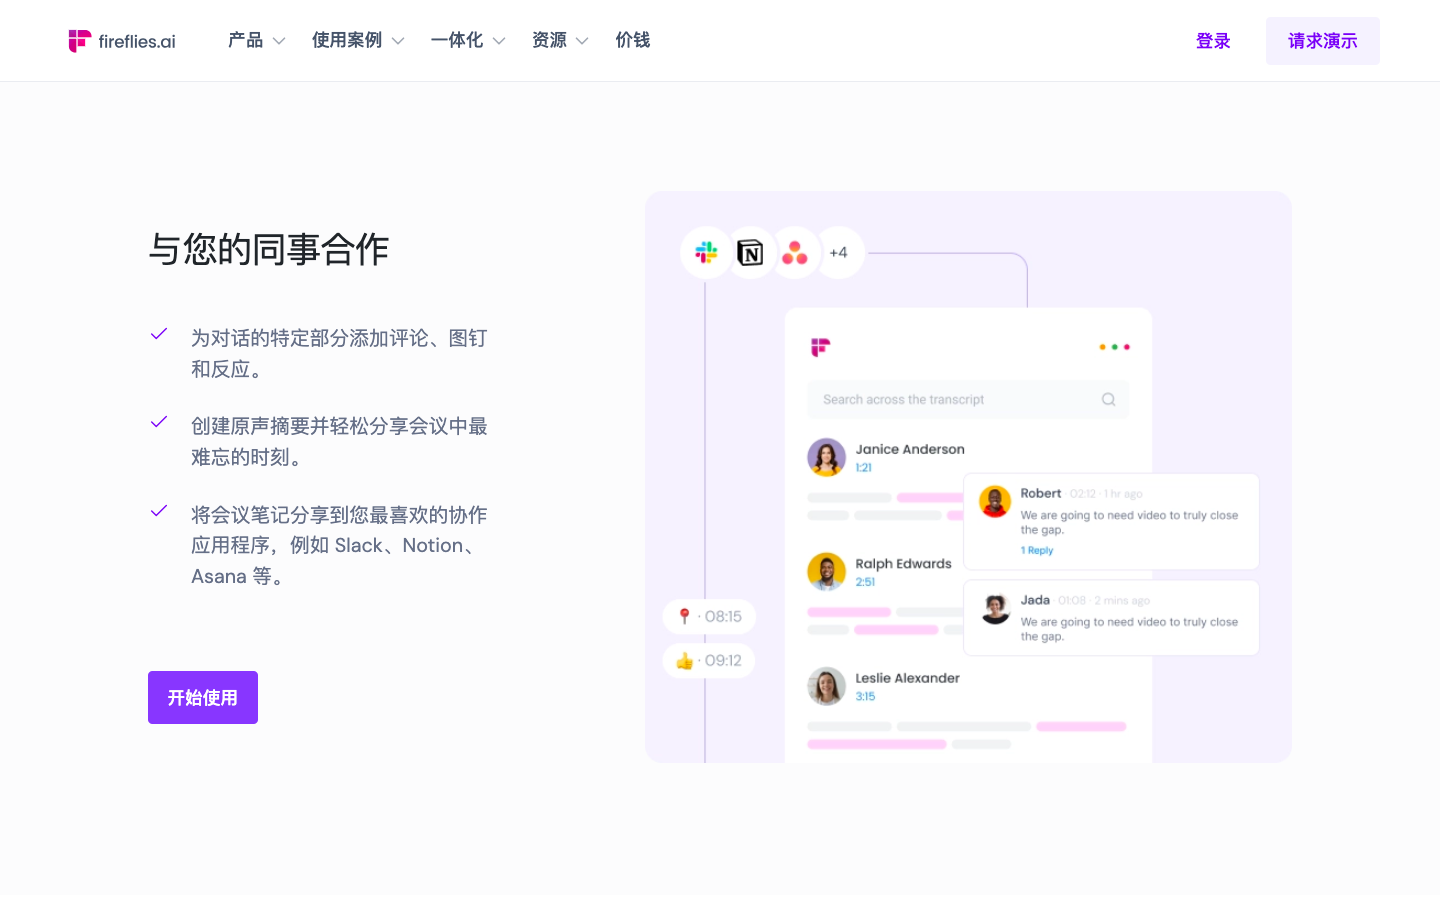Screen dimensions: 1440x900
Task: Click the three colored dots in card
Action: [1114, 347]
